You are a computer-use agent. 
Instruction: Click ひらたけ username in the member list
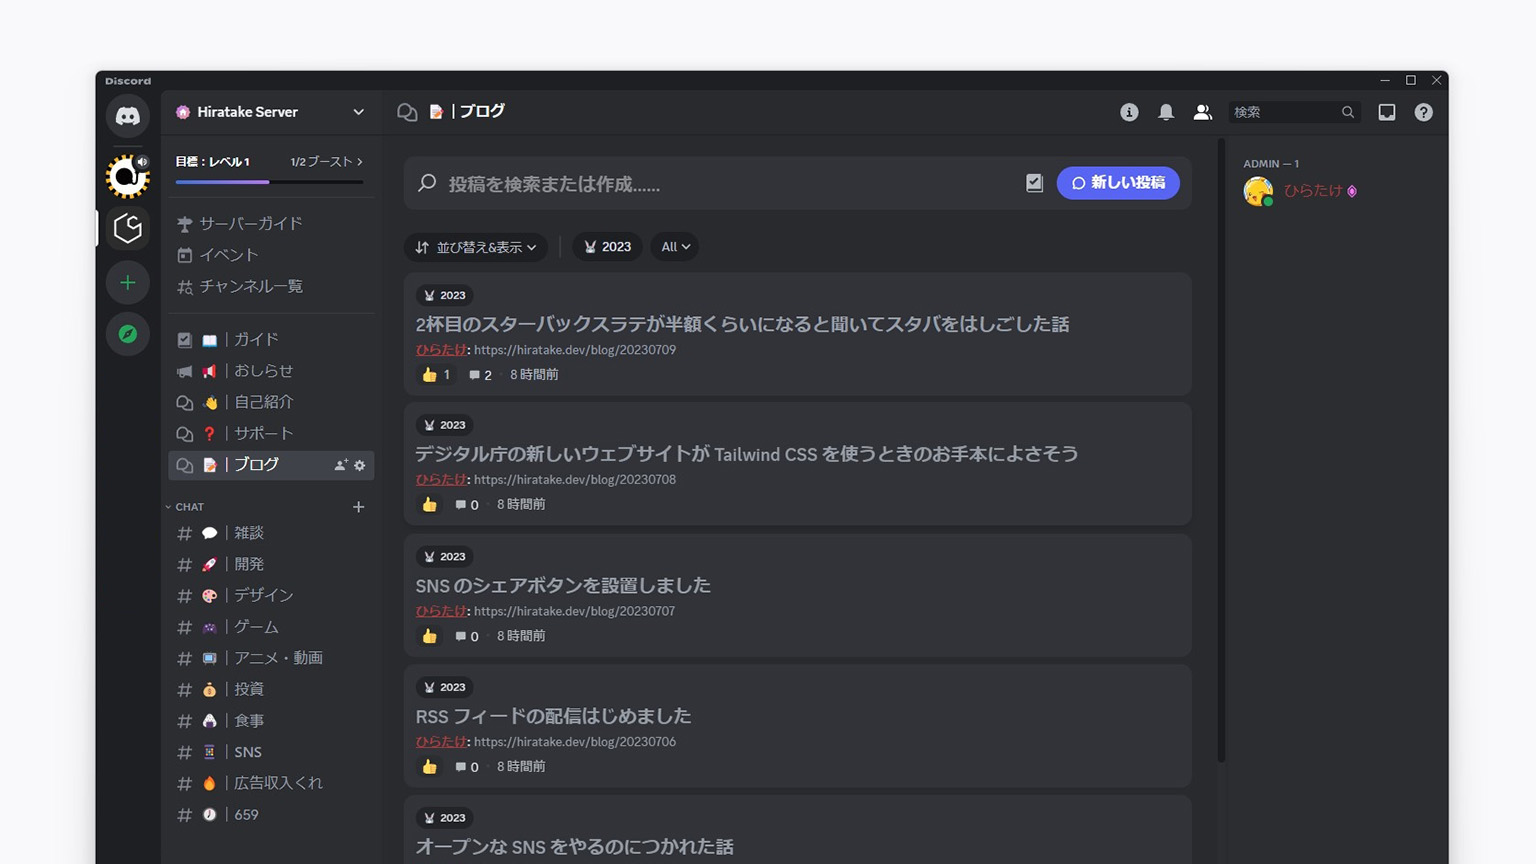click(x=1312, y=191)
